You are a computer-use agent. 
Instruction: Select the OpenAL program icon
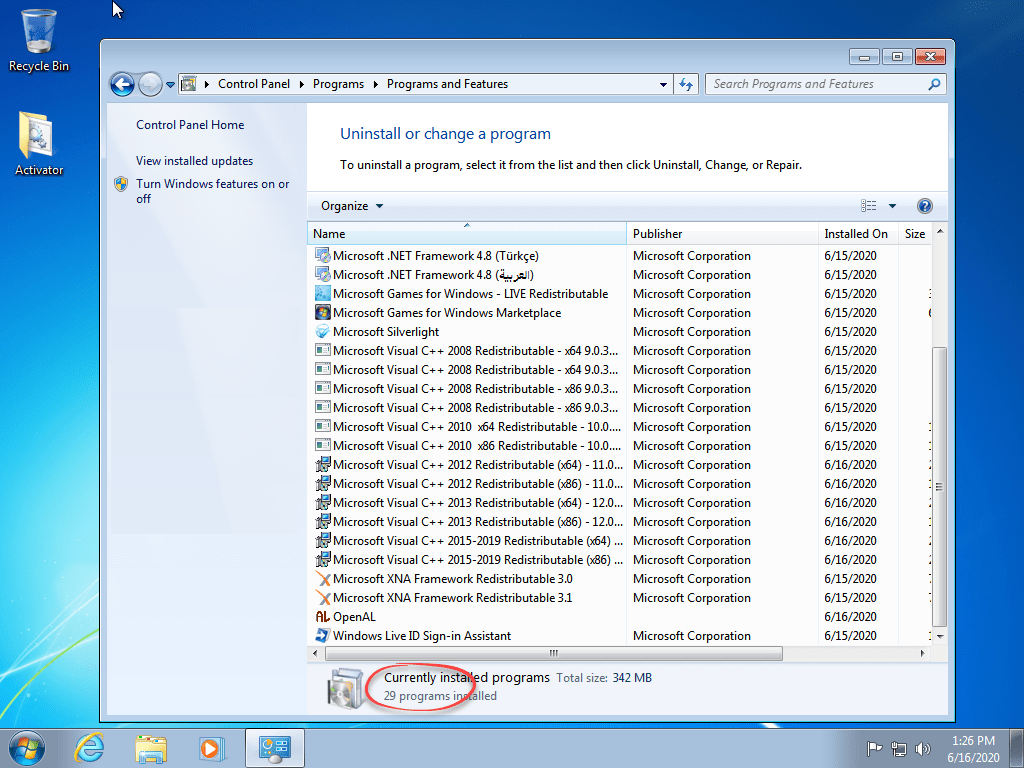[x=323, y=616]
